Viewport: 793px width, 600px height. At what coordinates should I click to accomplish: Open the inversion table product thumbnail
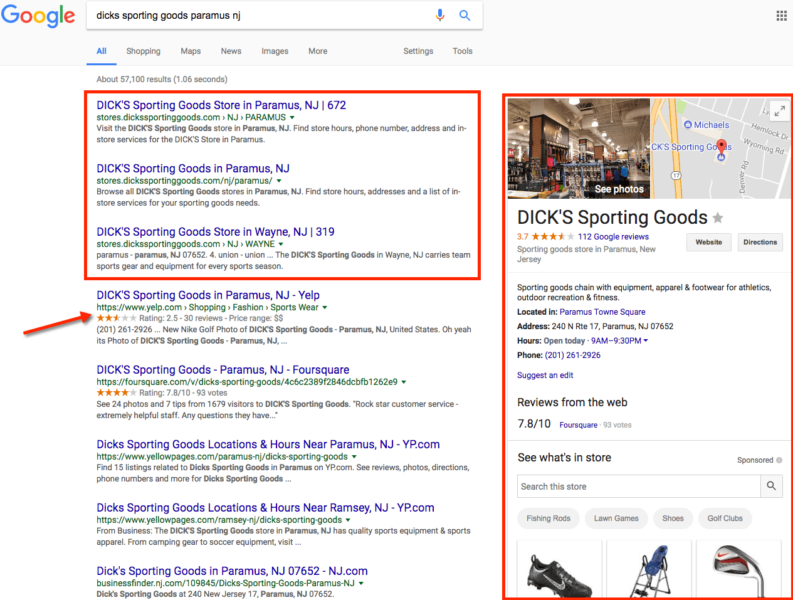(x=649, y=570)
